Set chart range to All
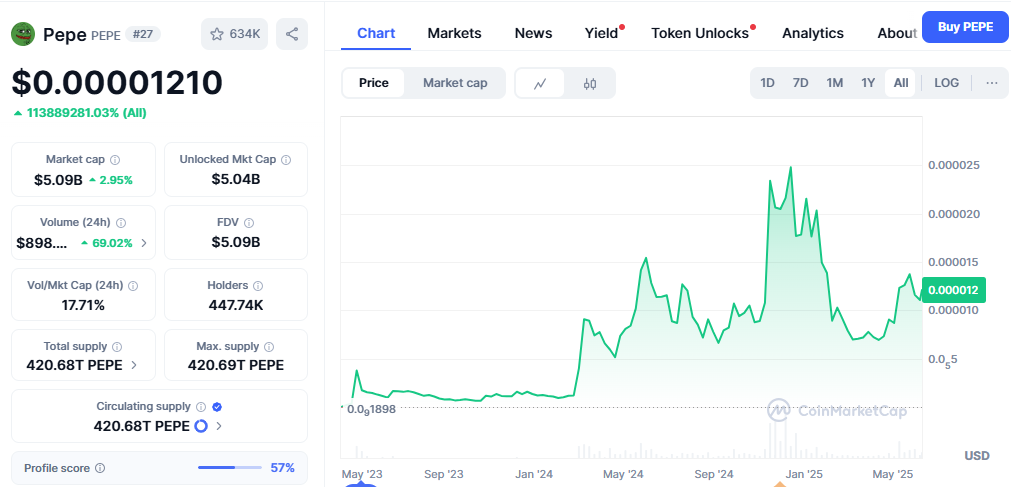Image resolution: width=1011 pixels, height=487 pixels. [901, 83]
